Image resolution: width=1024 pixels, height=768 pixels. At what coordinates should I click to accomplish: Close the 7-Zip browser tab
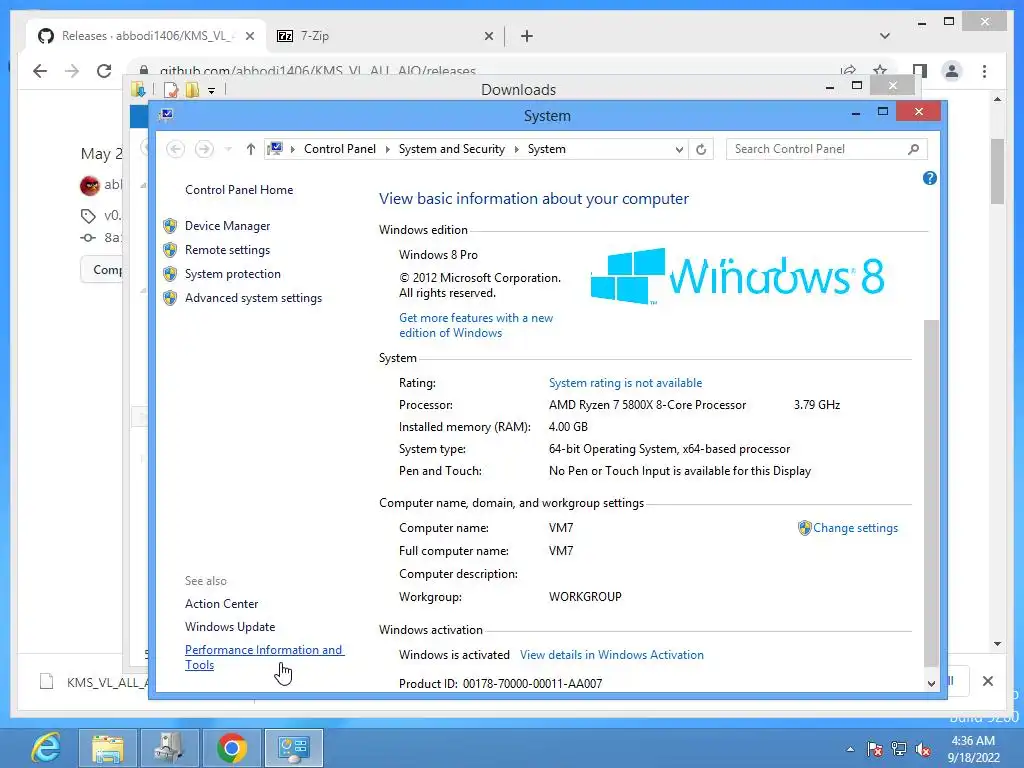(488, 37)
